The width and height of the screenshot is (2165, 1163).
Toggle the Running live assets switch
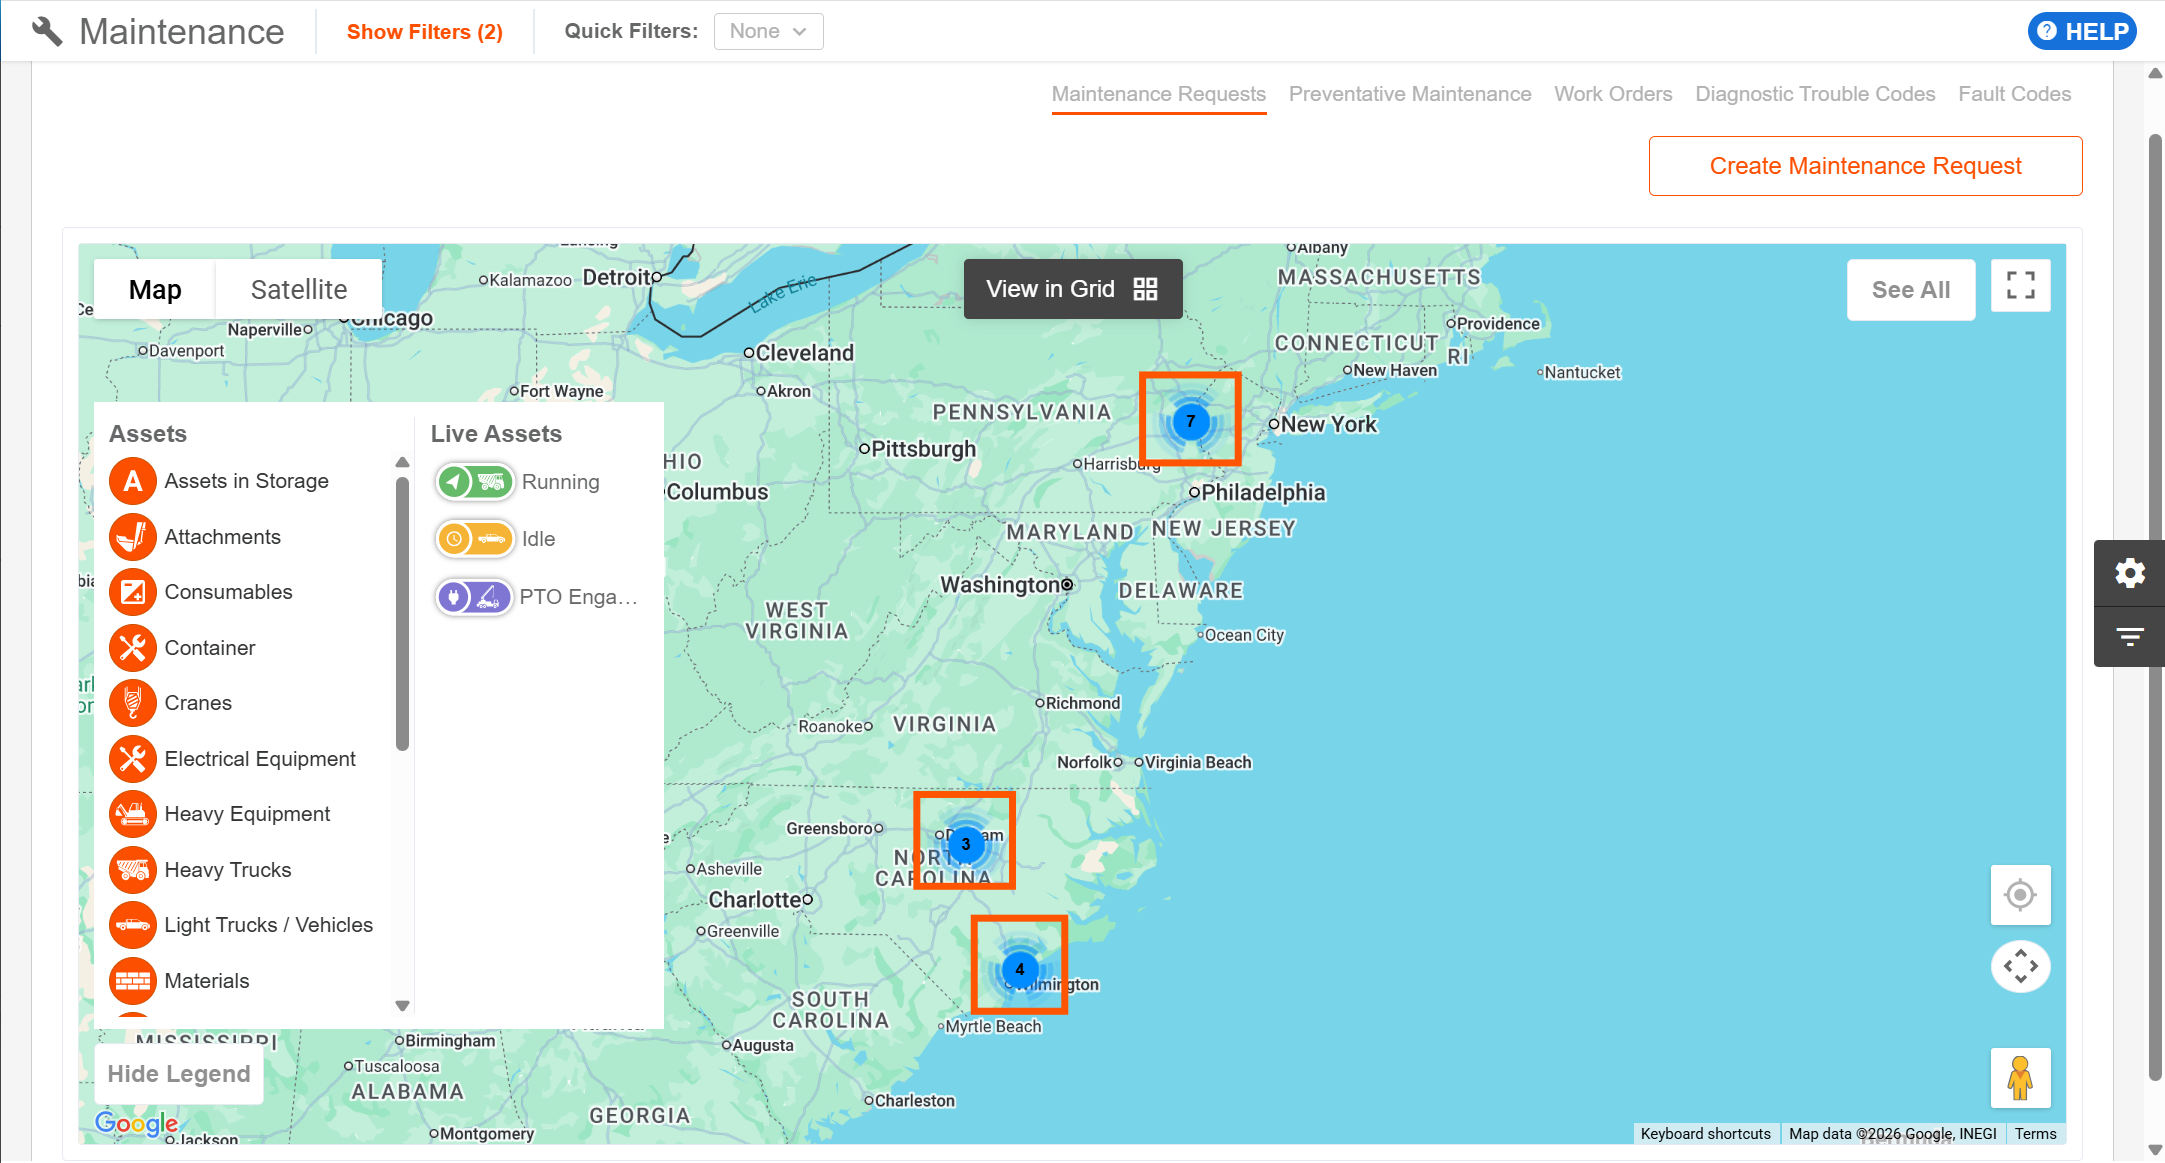(475, 482)
